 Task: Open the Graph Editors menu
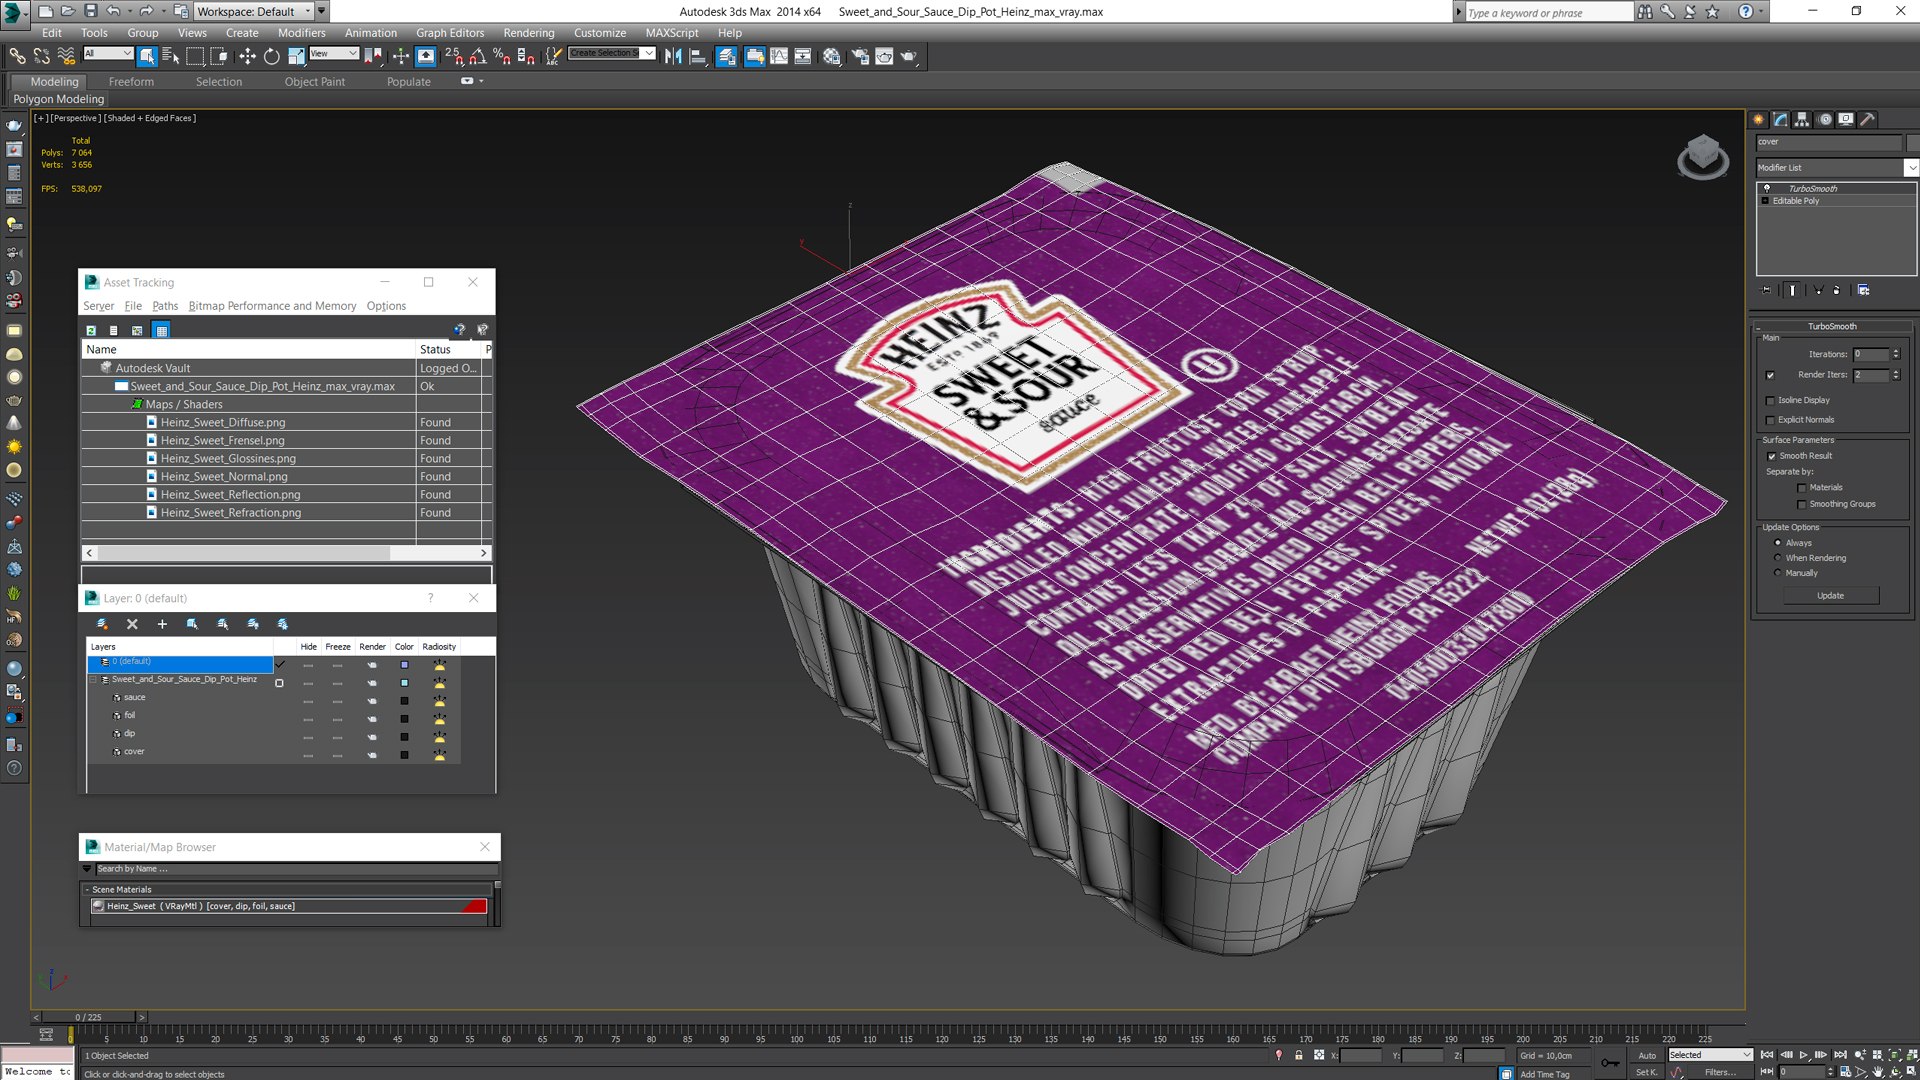click(x=450, y=33)
